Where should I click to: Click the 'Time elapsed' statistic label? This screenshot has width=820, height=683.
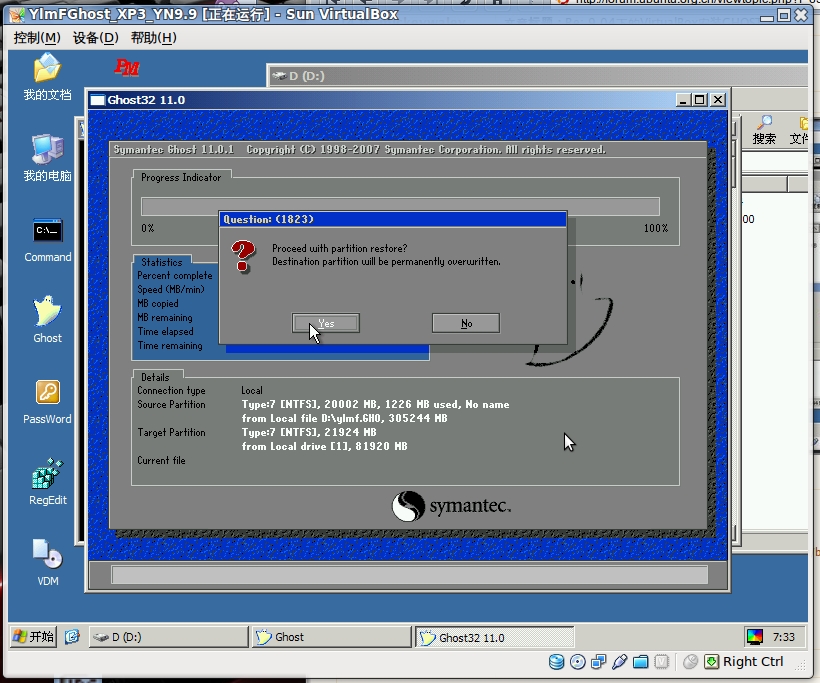(x=165, y=332)
